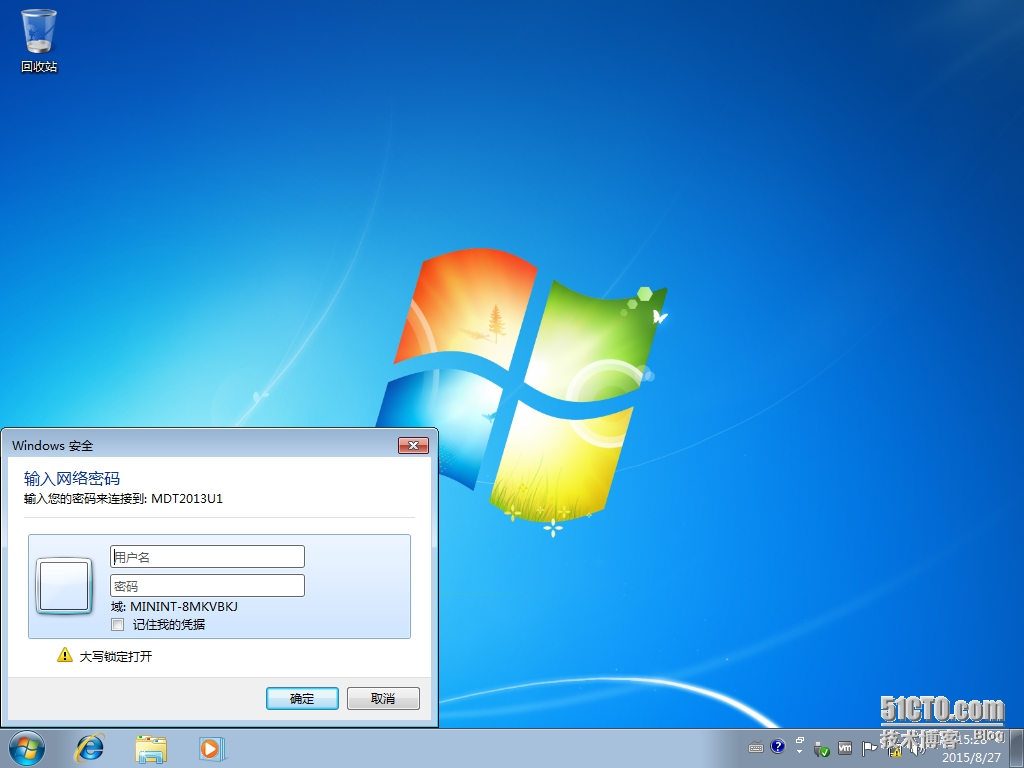Click the 域: MININT-8MKVBKJ domain text
This screenshot has height=768, width=1024.
tap(174, 606)
